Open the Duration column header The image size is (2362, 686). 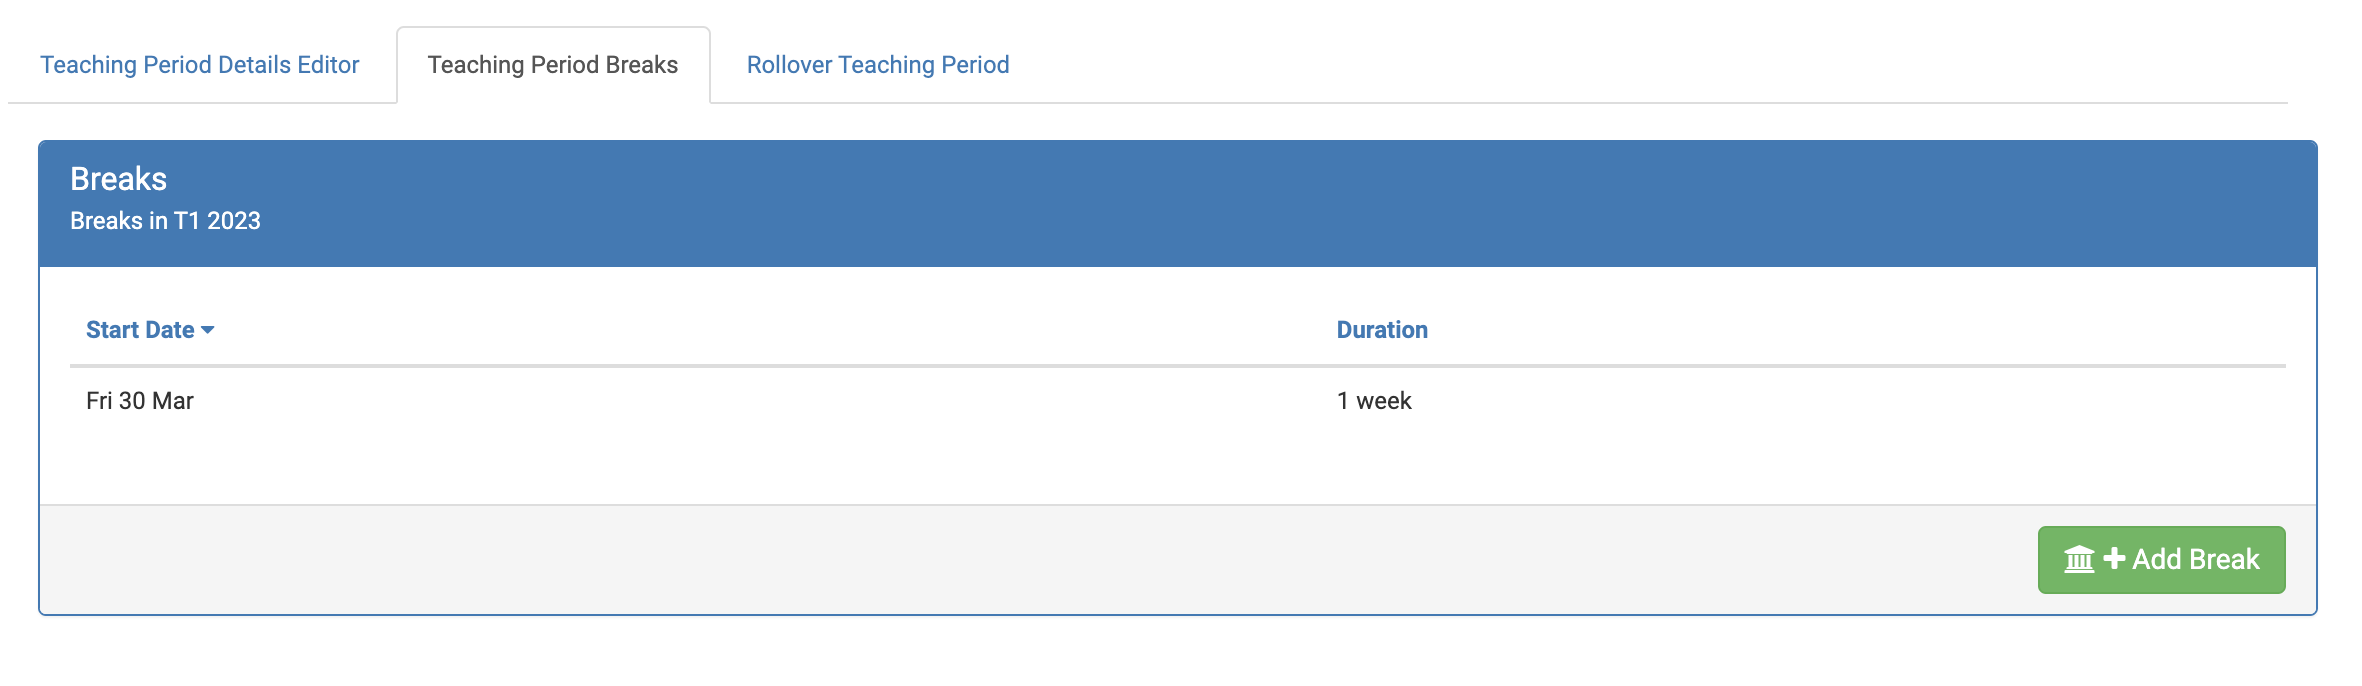[x=1383, y=329]
